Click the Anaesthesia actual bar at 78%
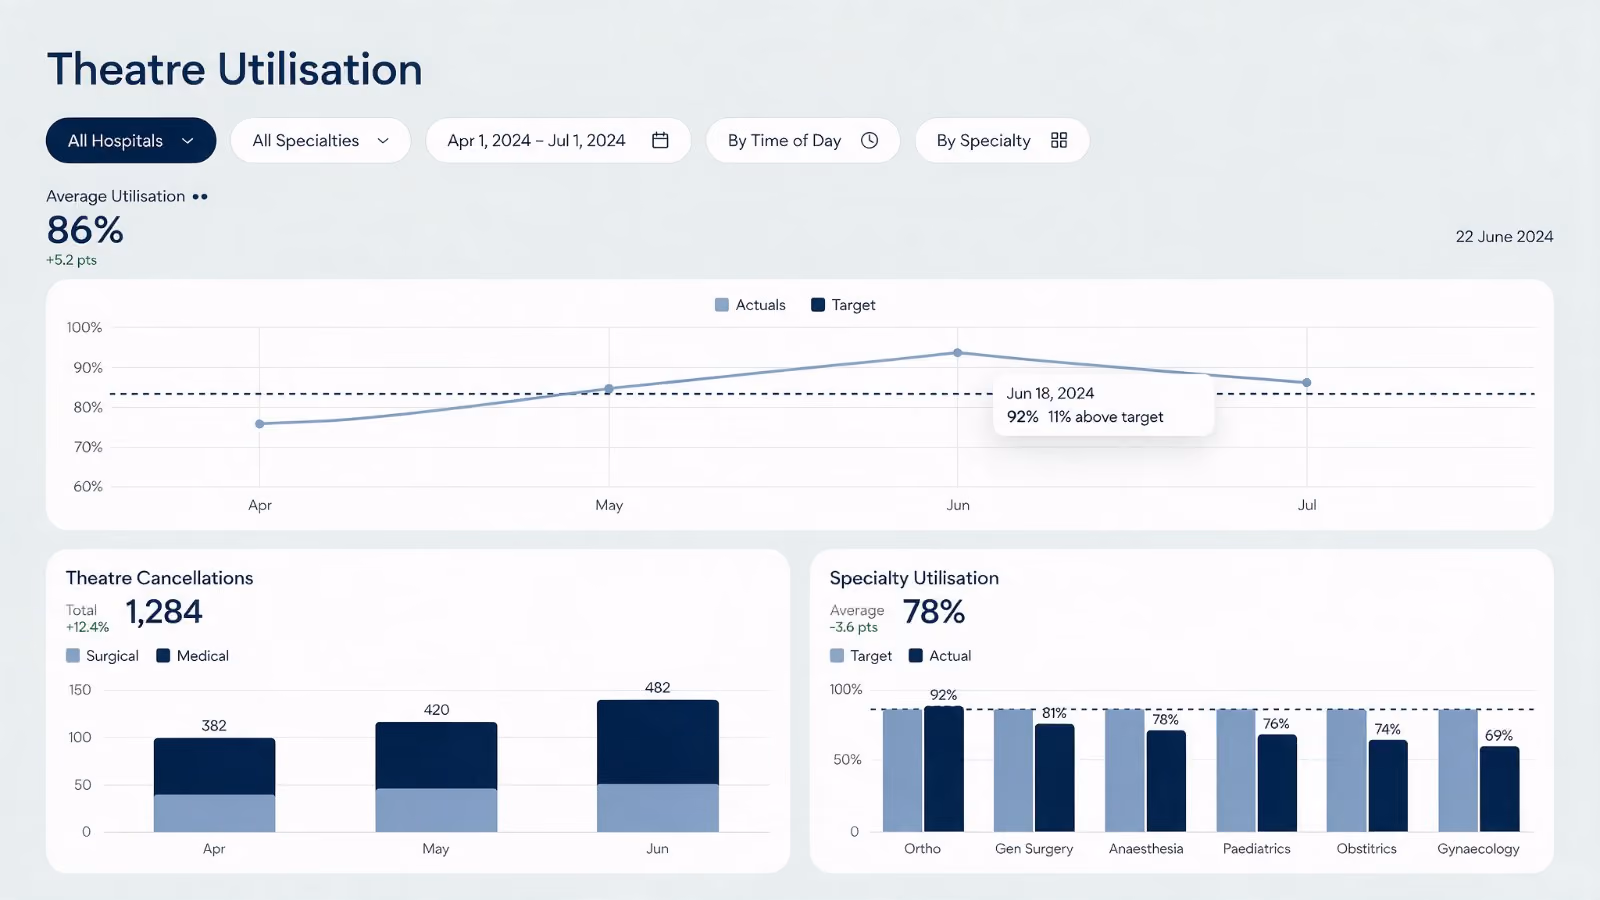This screenshot has width=1600, height=900. [1166, 781]
